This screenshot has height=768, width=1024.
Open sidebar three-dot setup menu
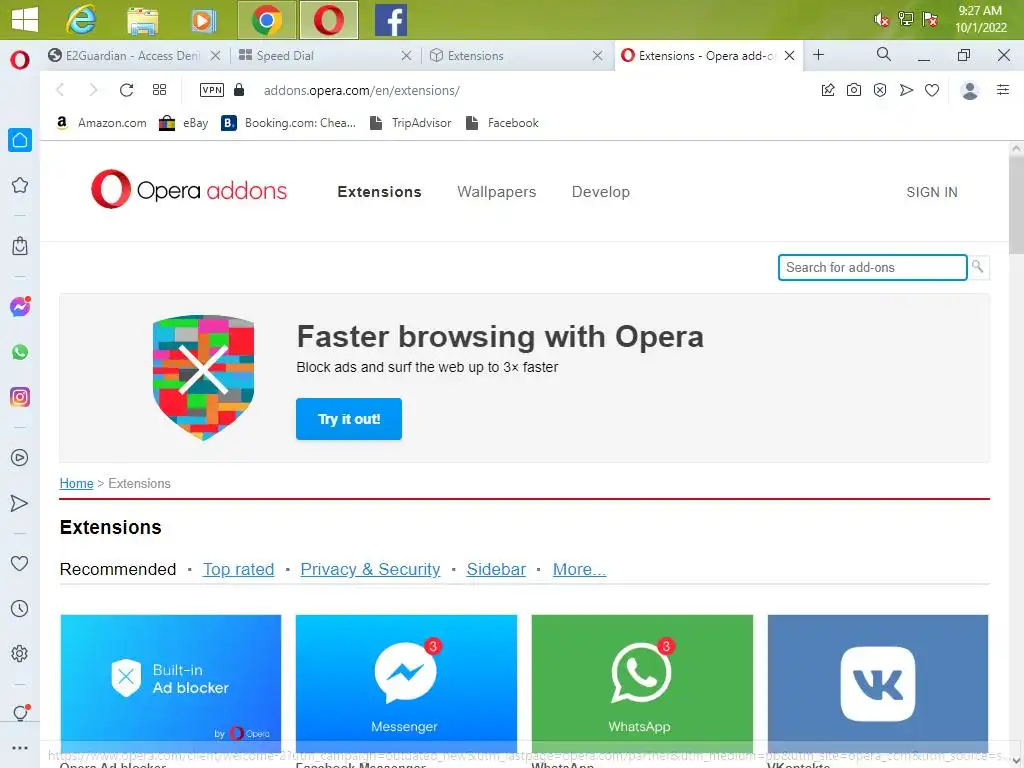coord(20,748)
